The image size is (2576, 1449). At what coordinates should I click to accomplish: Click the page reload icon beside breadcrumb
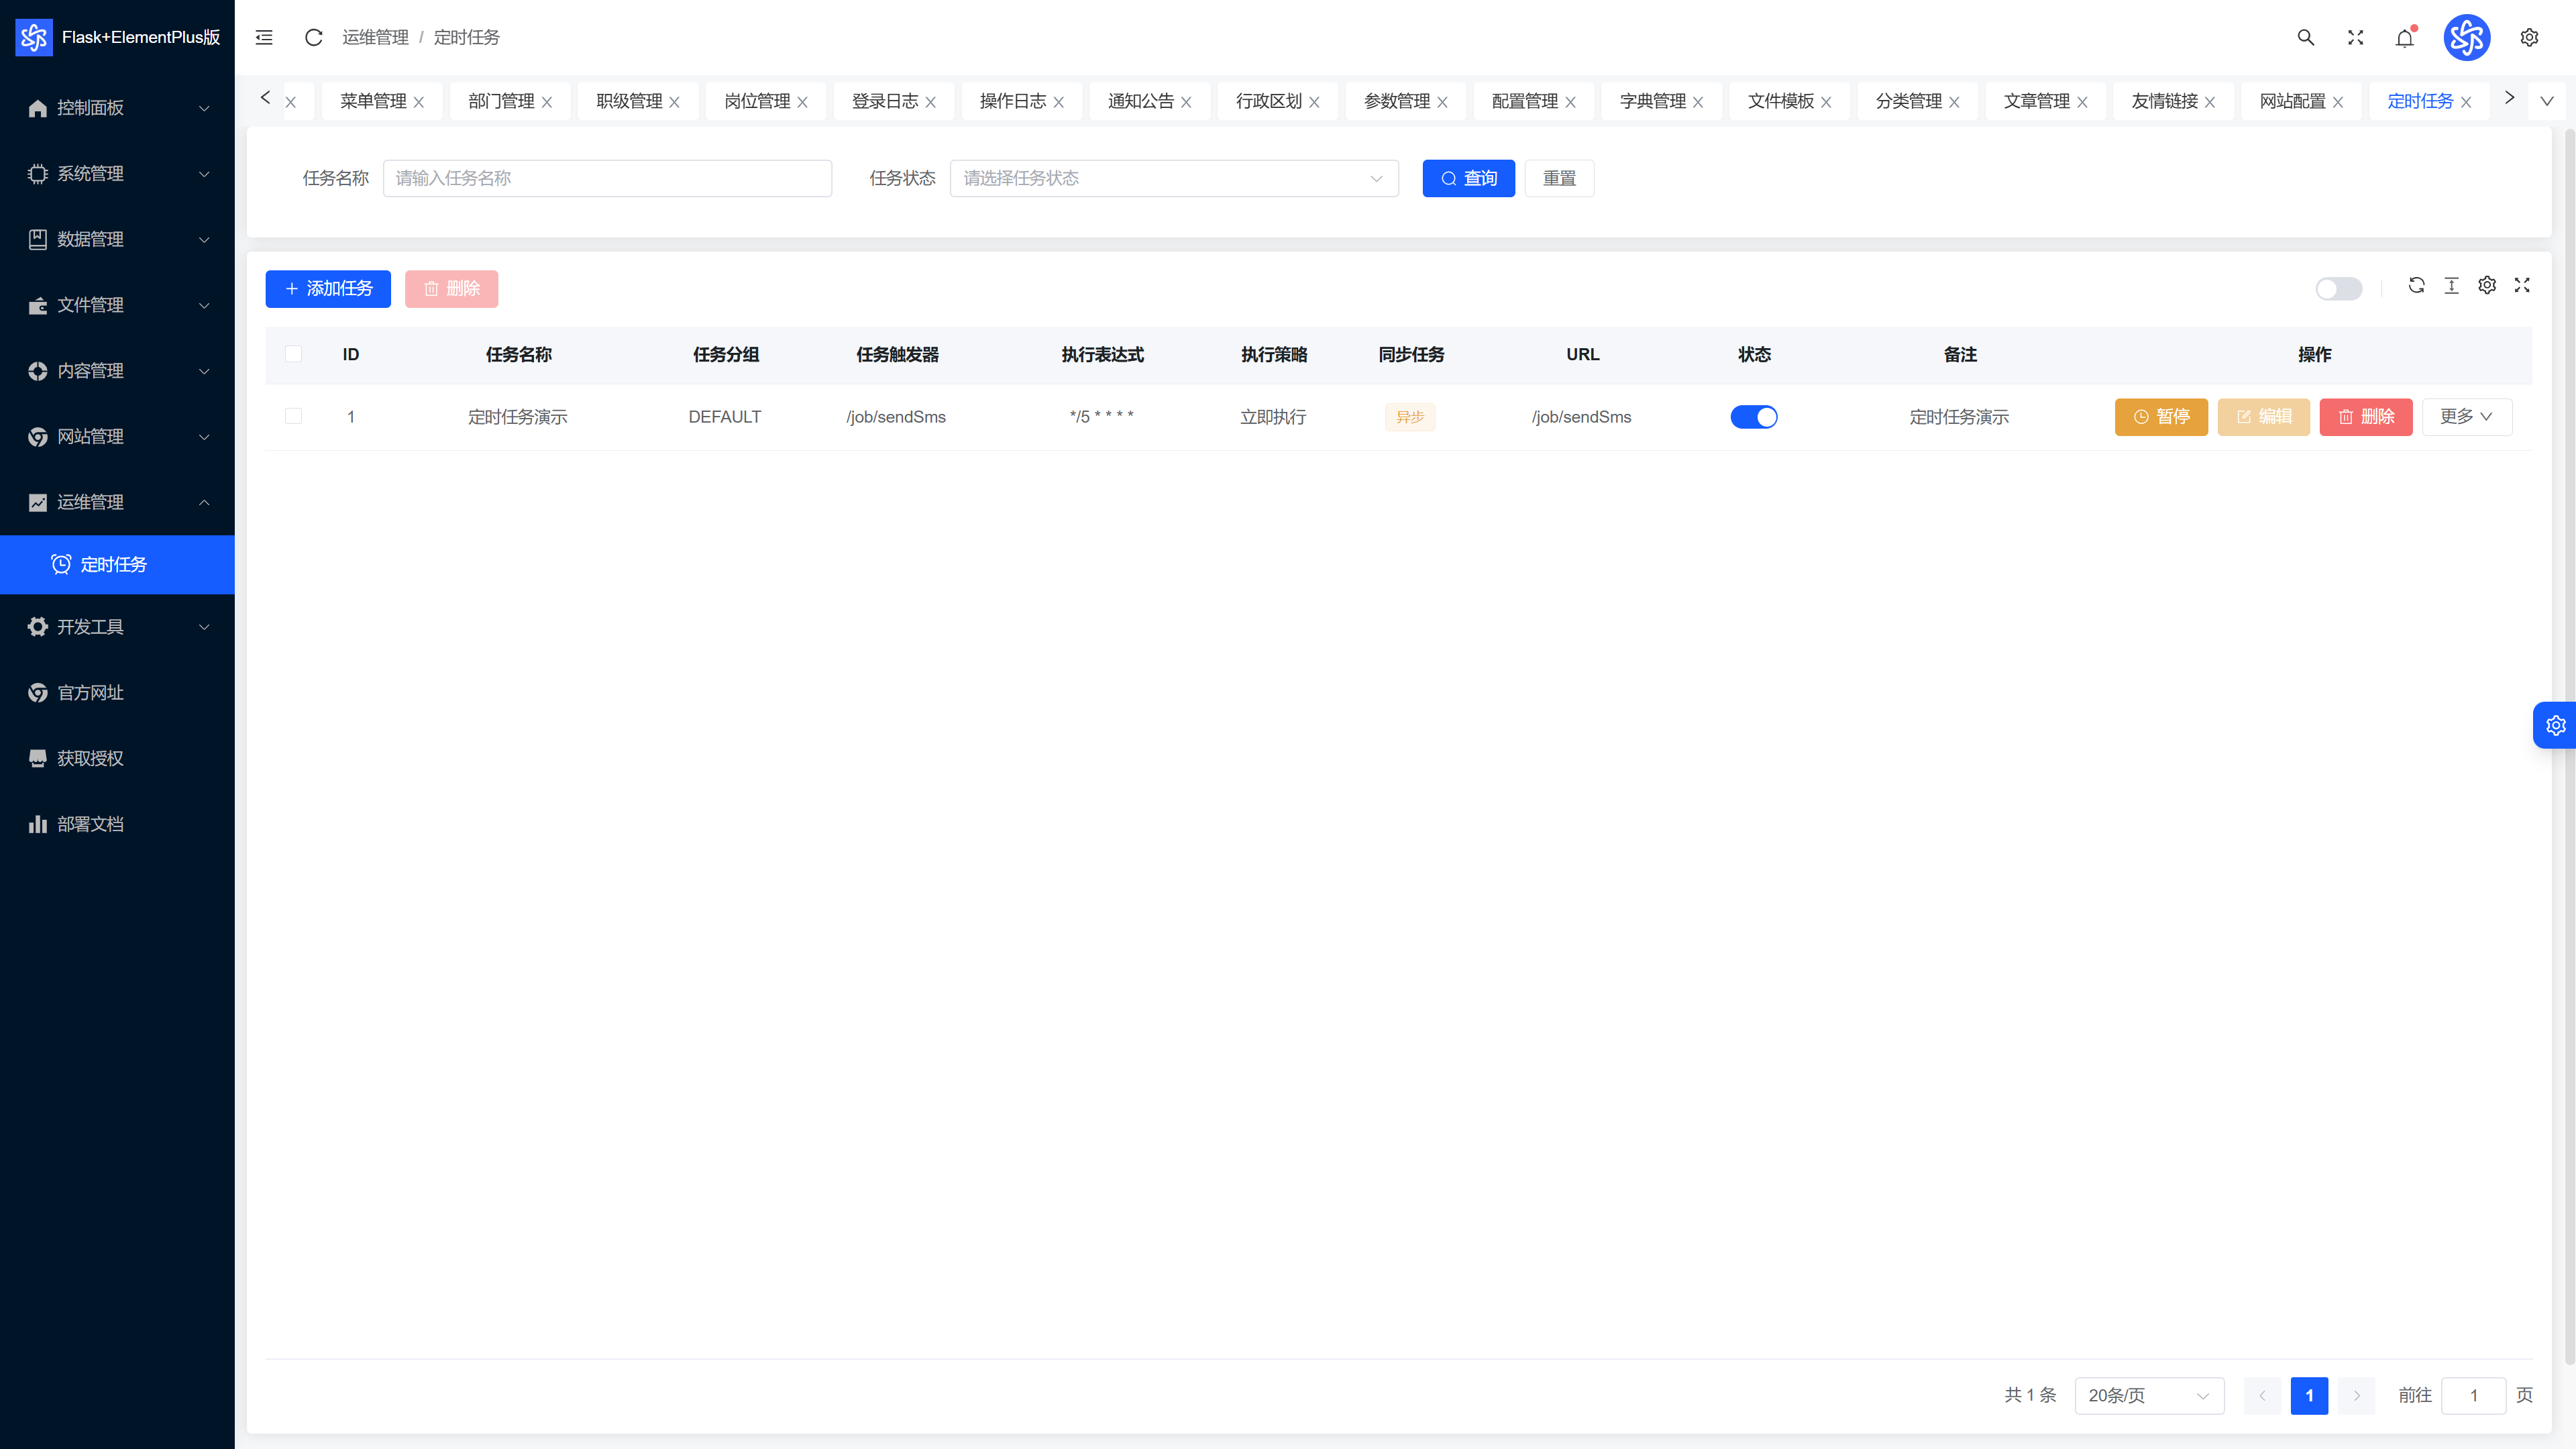pyautogui.click(x=313, y=37)
